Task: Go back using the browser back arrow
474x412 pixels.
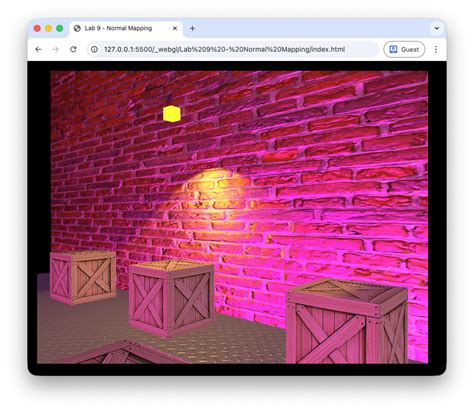Action: coord(38,49)
